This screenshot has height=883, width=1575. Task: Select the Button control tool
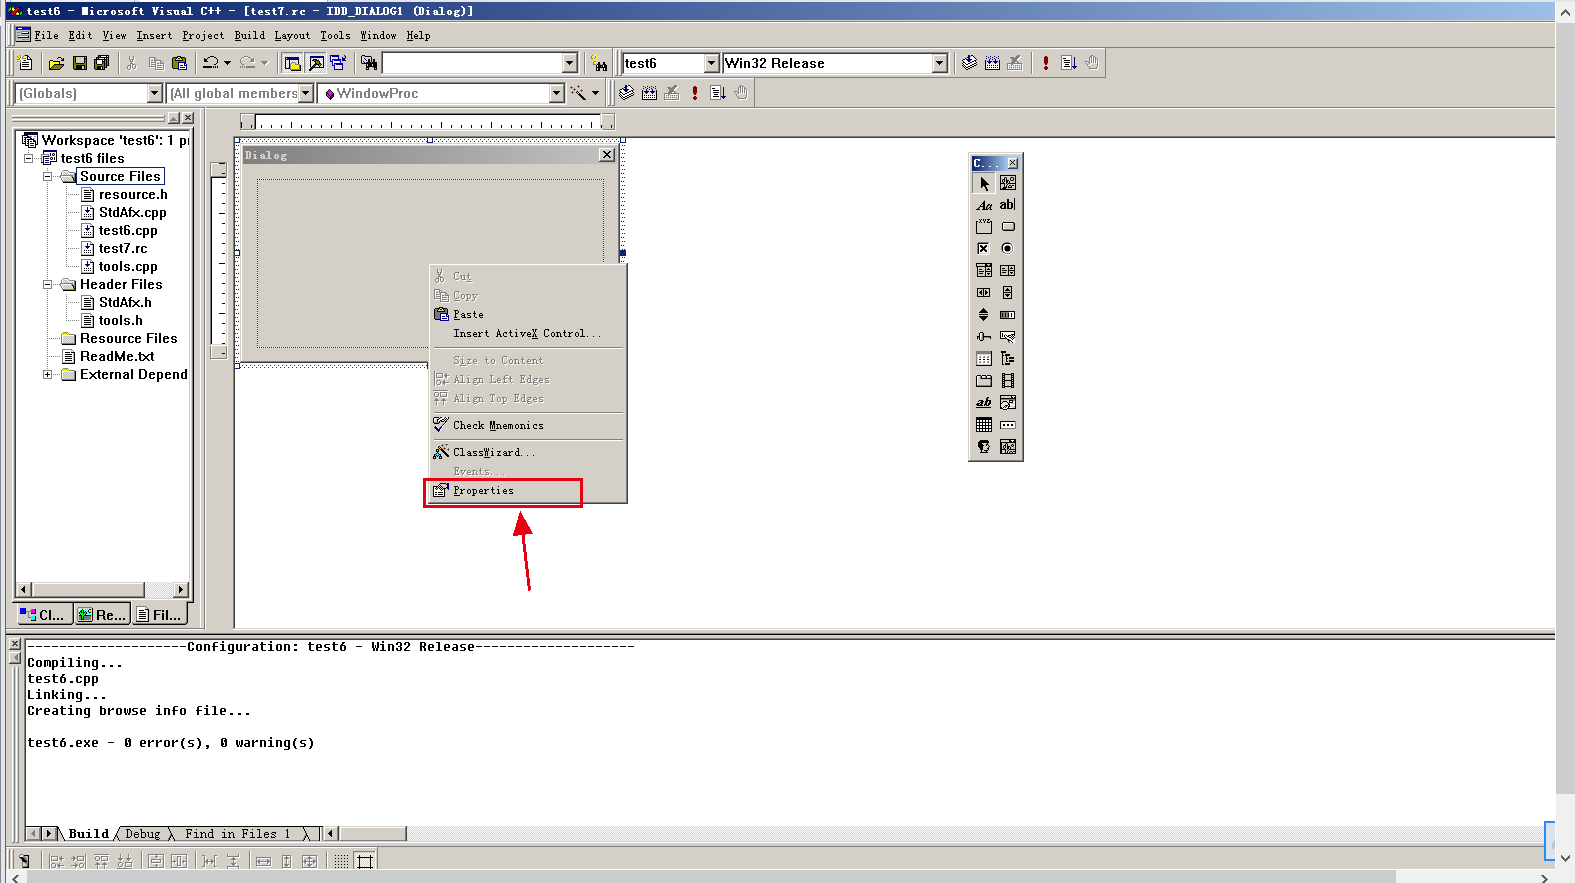point(1008,227)
